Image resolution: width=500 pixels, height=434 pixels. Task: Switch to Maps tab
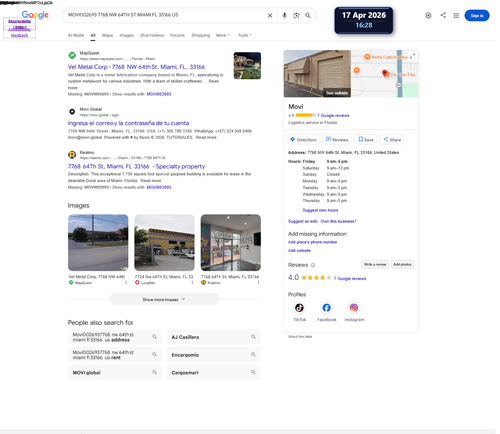108,35
